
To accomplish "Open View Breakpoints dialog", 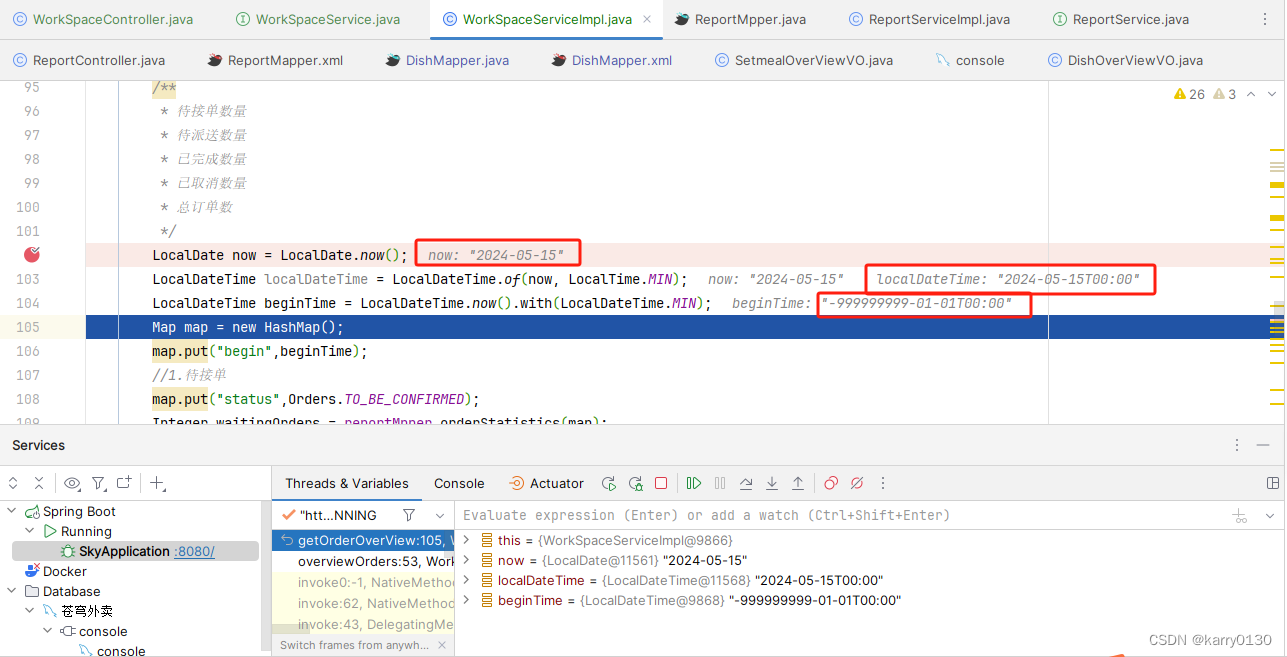I will [x=831, y=483].
